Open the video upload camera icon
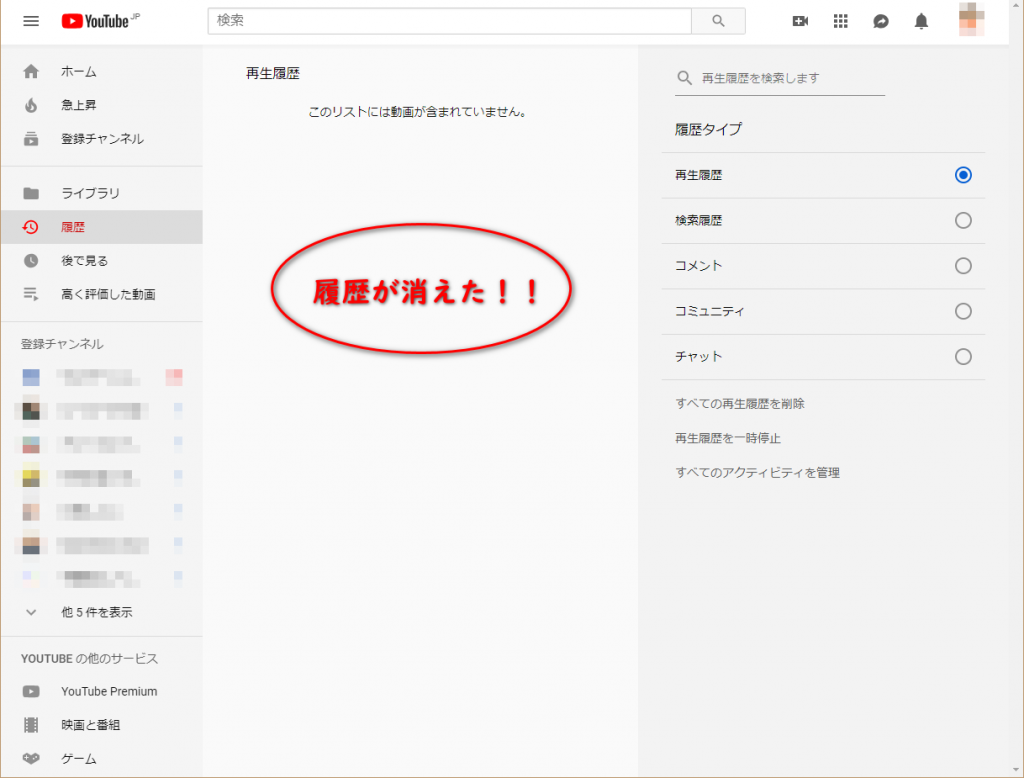The height and width of the screenshot is (778, 1024). pos(800,21)
